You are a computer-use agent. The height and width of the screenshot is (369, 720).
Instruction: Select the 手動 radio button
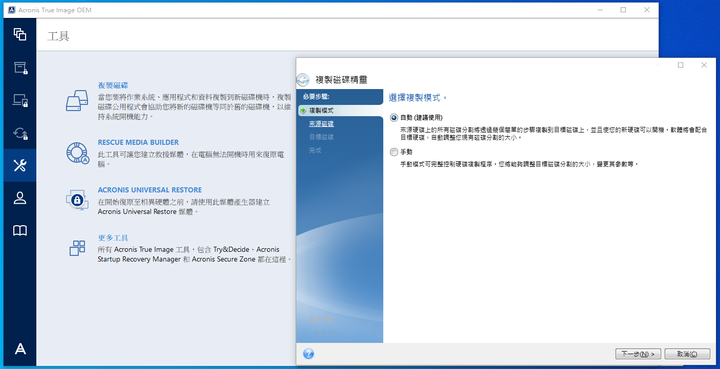[394, 152]
